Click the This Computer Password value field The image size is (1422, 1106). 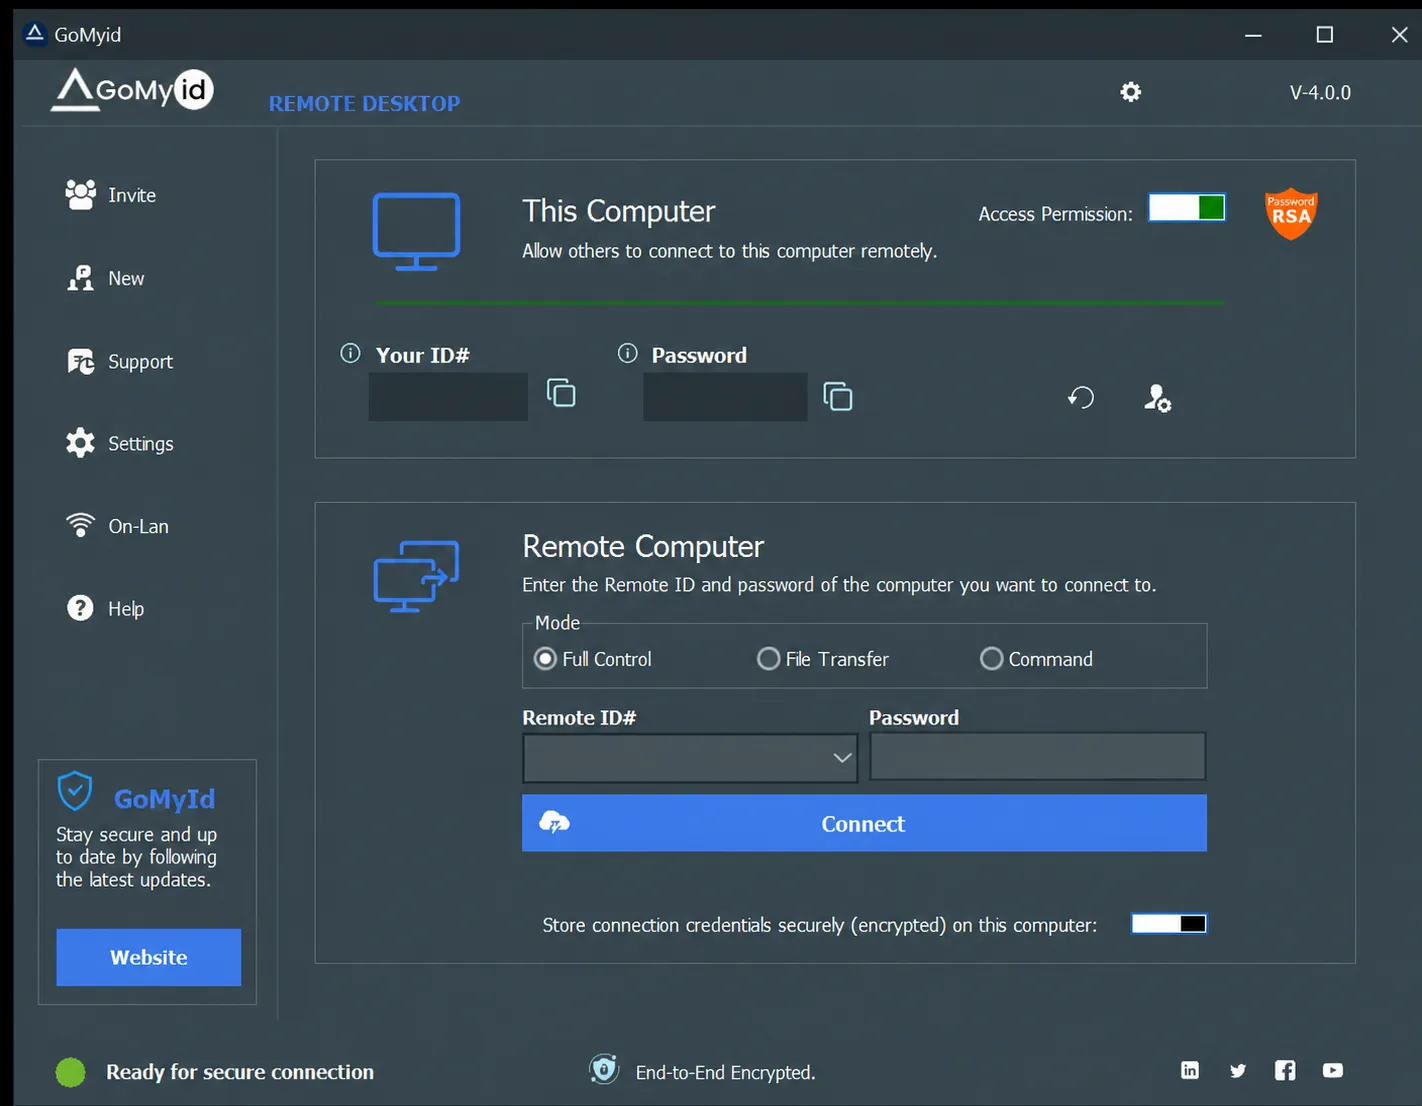(x=725, y=397)
